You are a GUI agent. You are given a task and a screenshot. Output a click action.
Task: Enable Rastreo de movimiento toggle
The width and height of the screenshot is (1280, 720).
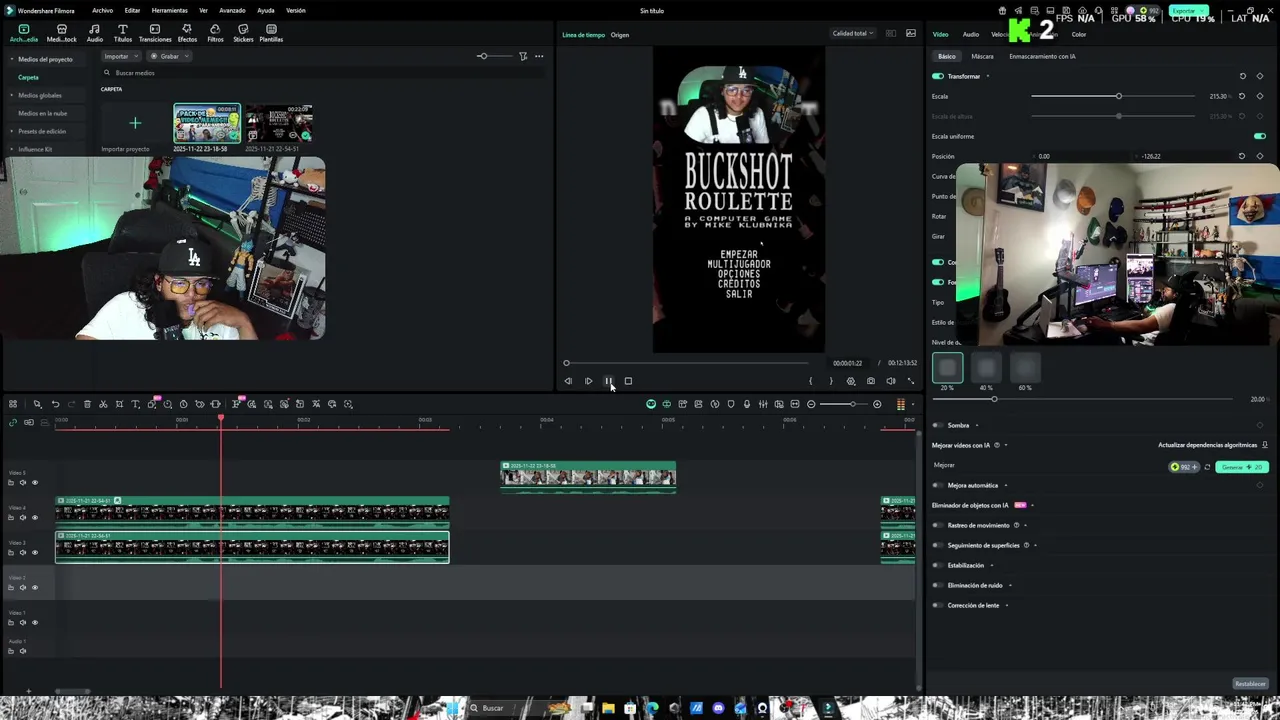click(938, 525)
